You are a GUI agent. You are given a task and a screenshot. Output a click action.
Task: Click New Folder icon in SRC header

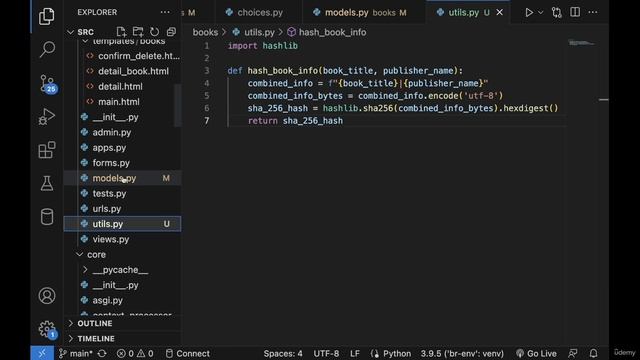point(138,32)
